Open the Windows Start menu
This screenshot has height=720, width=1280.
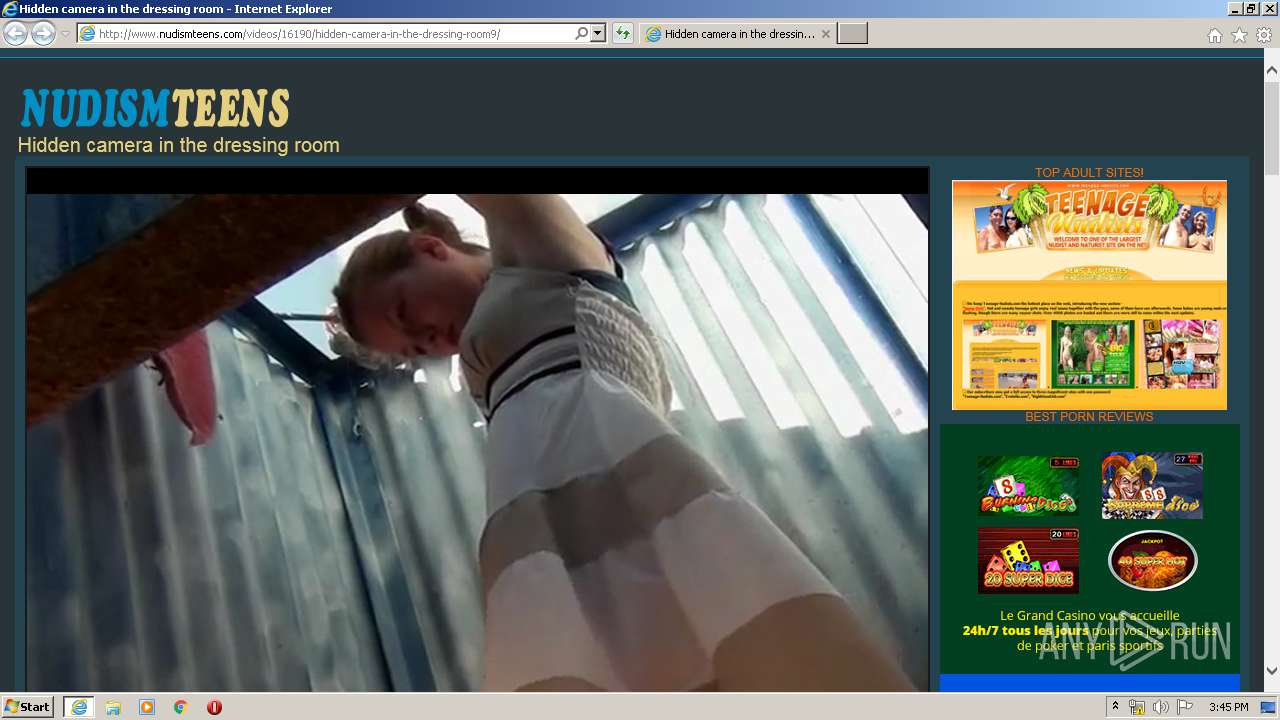click(x=27, y=707)
